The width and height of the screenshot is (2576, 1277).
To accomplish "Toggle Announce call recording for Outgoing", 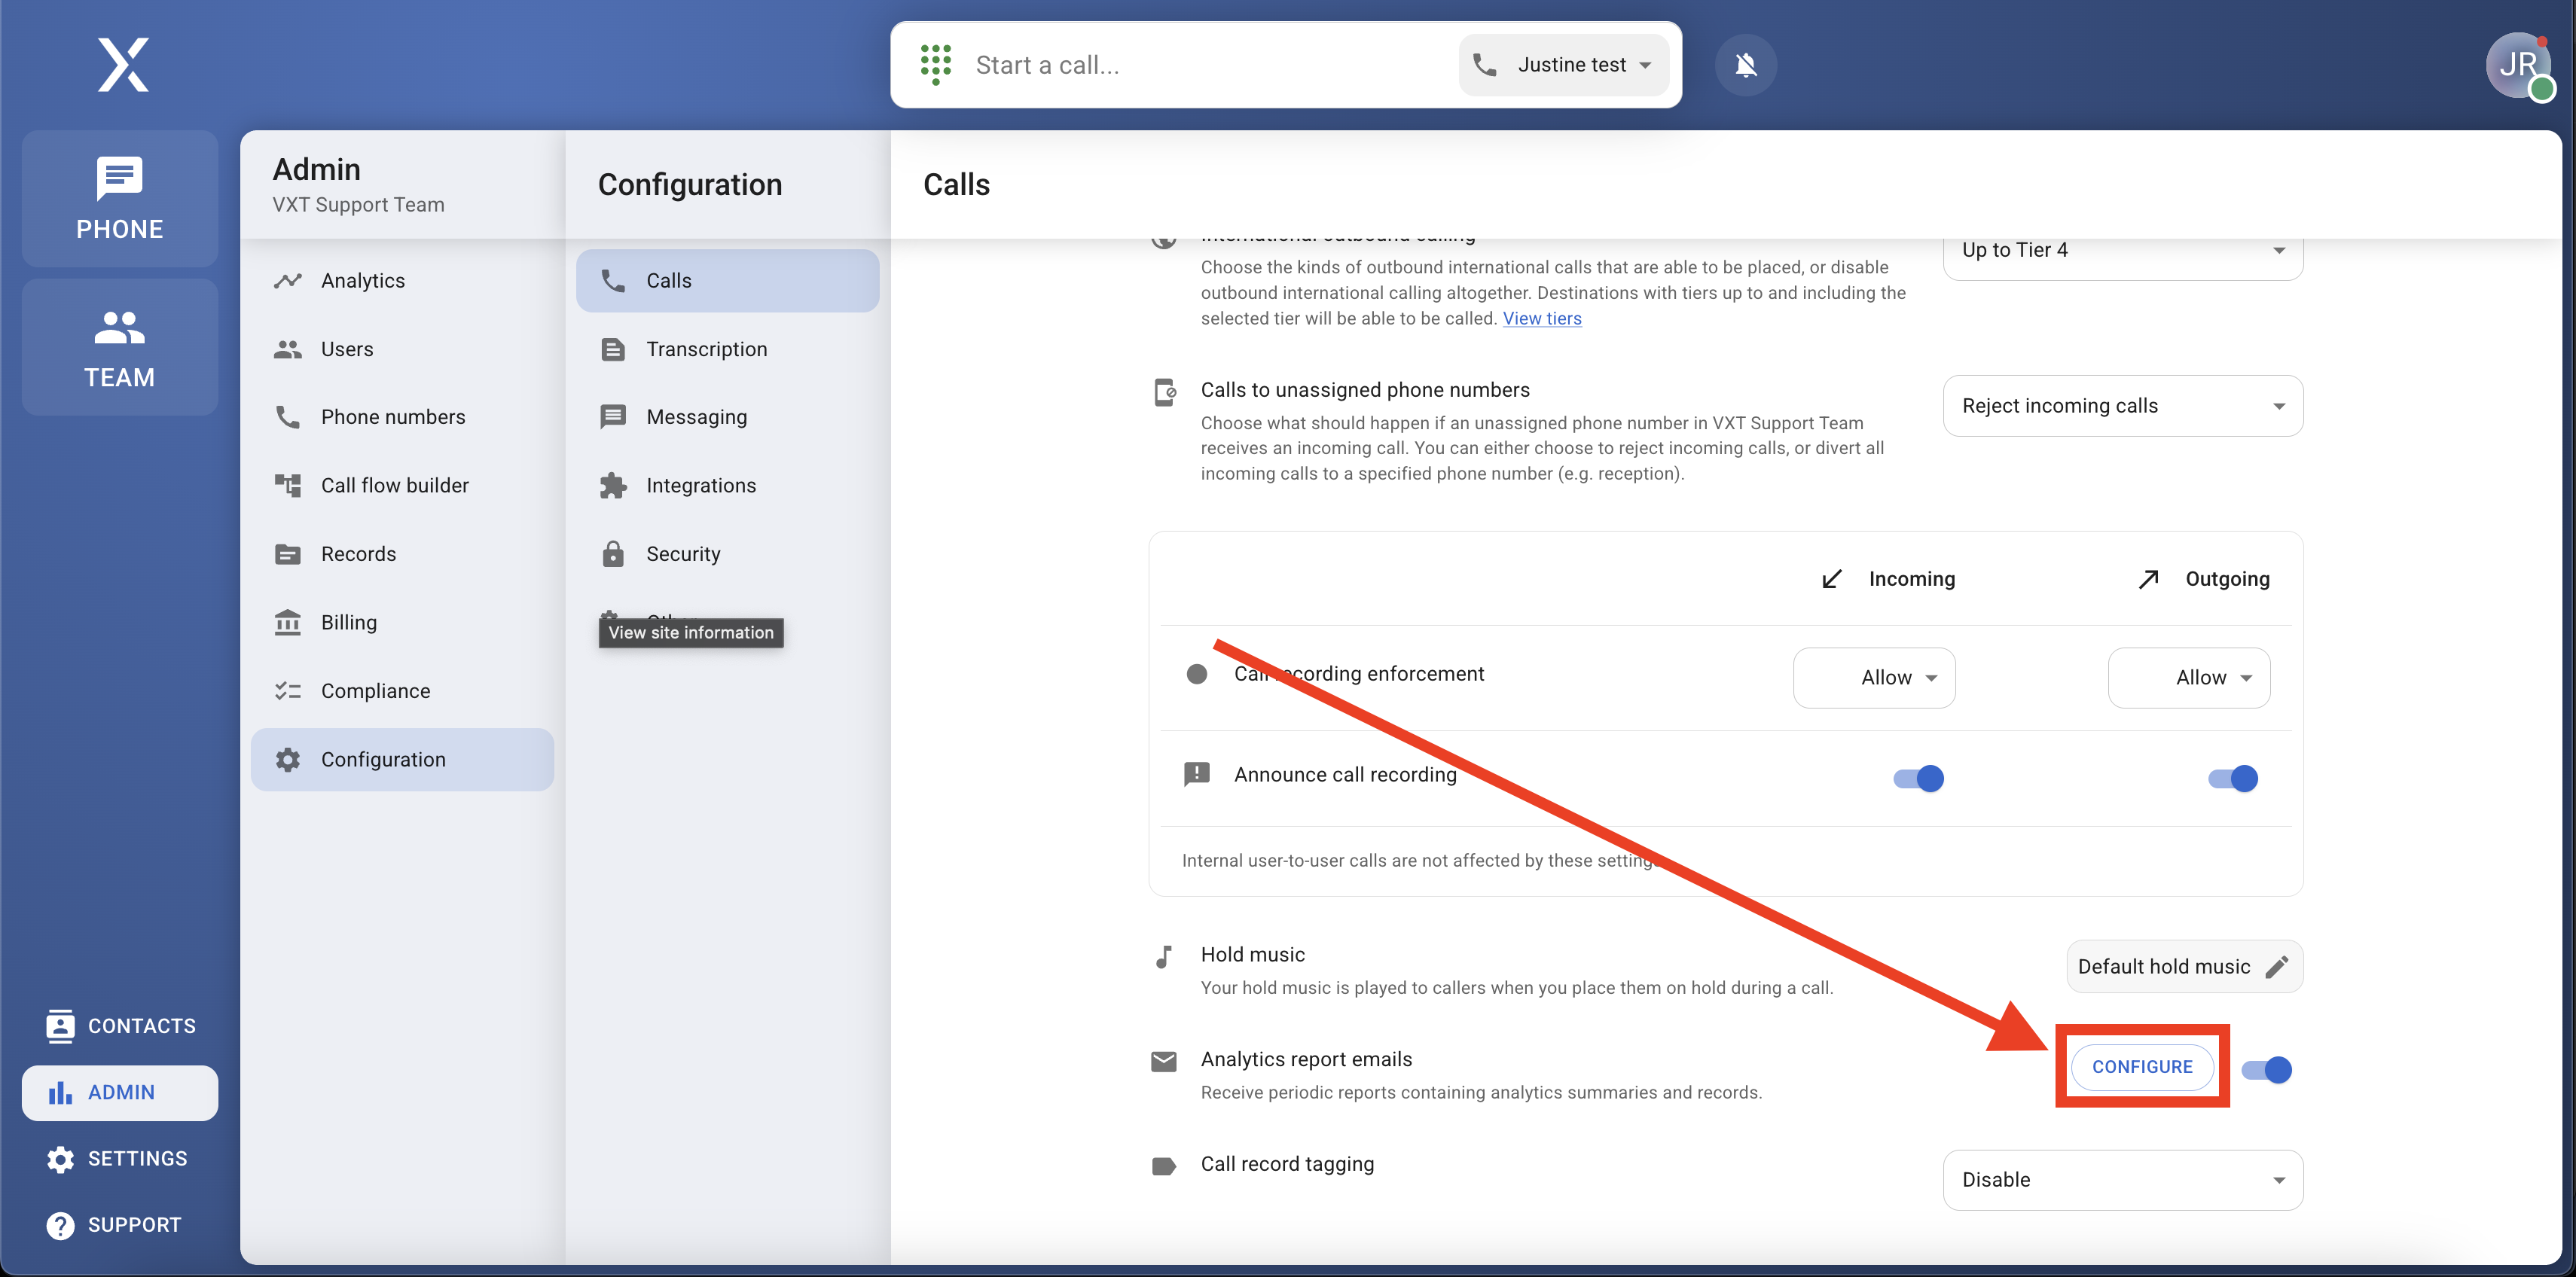I will click(x=2232, y=778).
